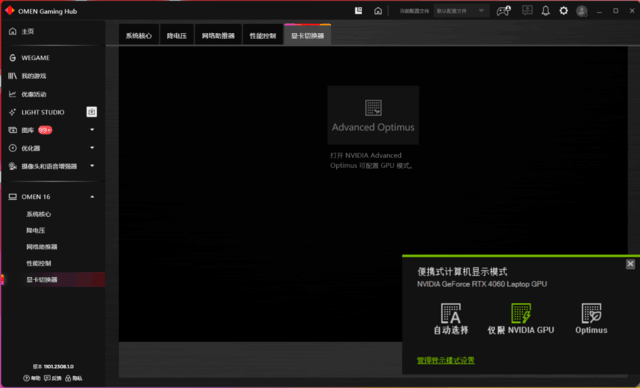Switch to the 性能控制 tab
640x388 pixels.
click(263, 35)
